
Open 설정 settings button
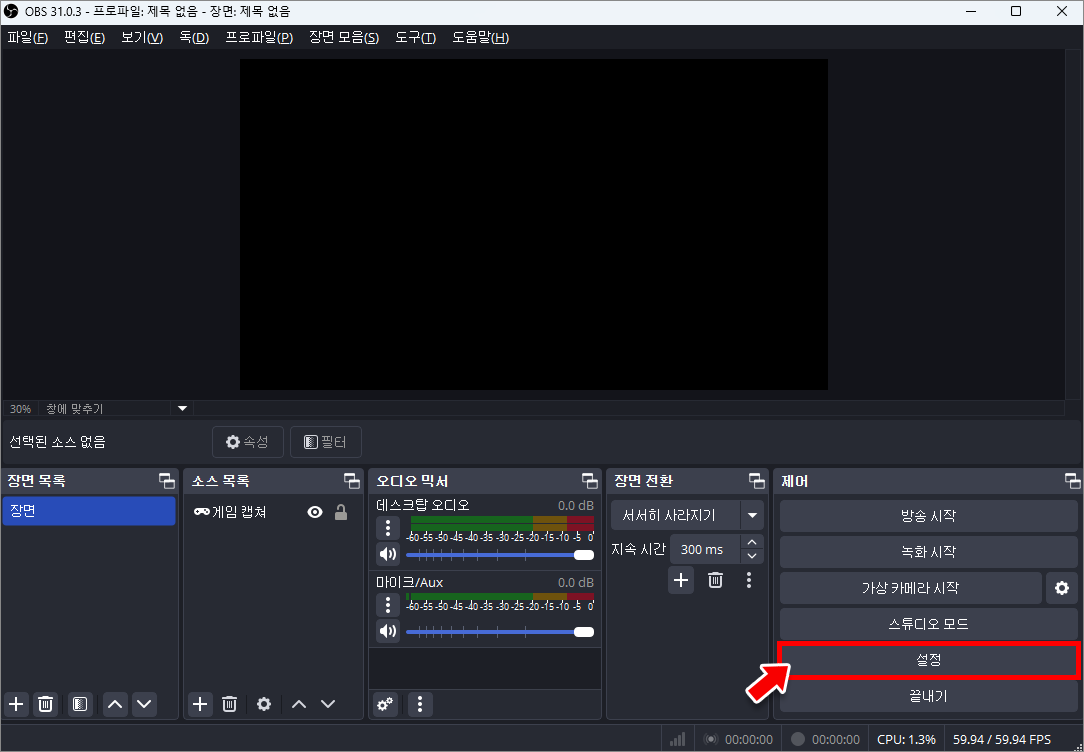pyautogui.click(x=928, y=660)
